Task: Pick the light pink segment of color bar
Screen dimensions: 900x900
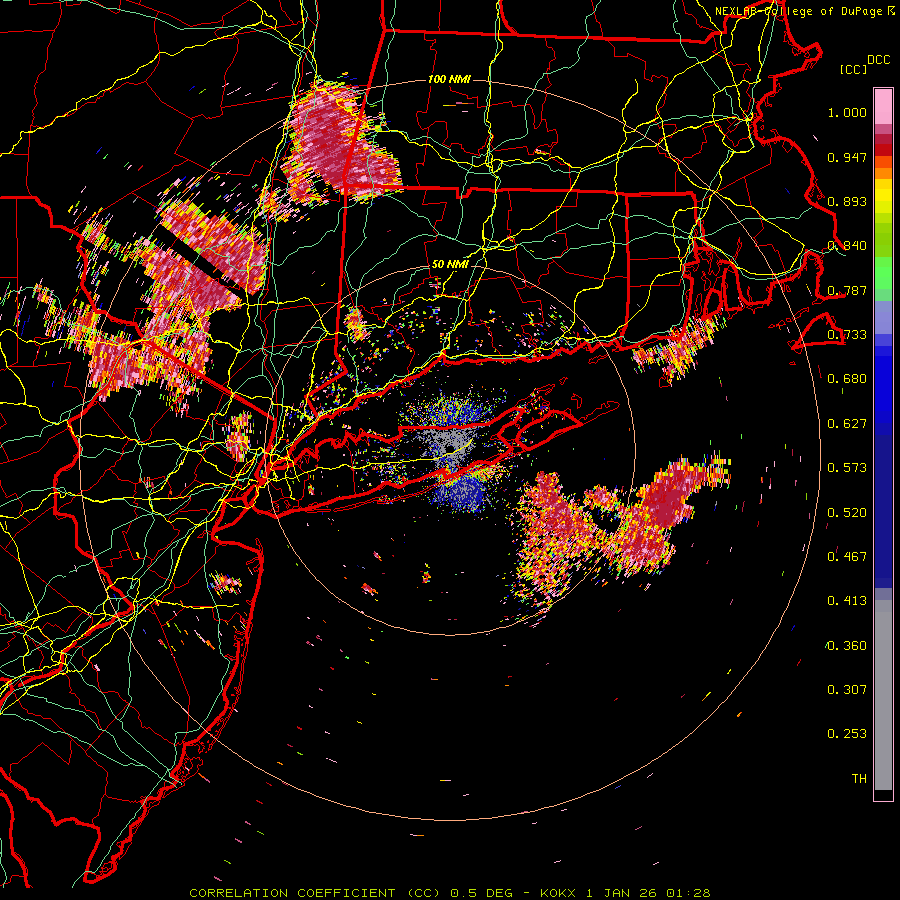Action: tap(883, 106)
